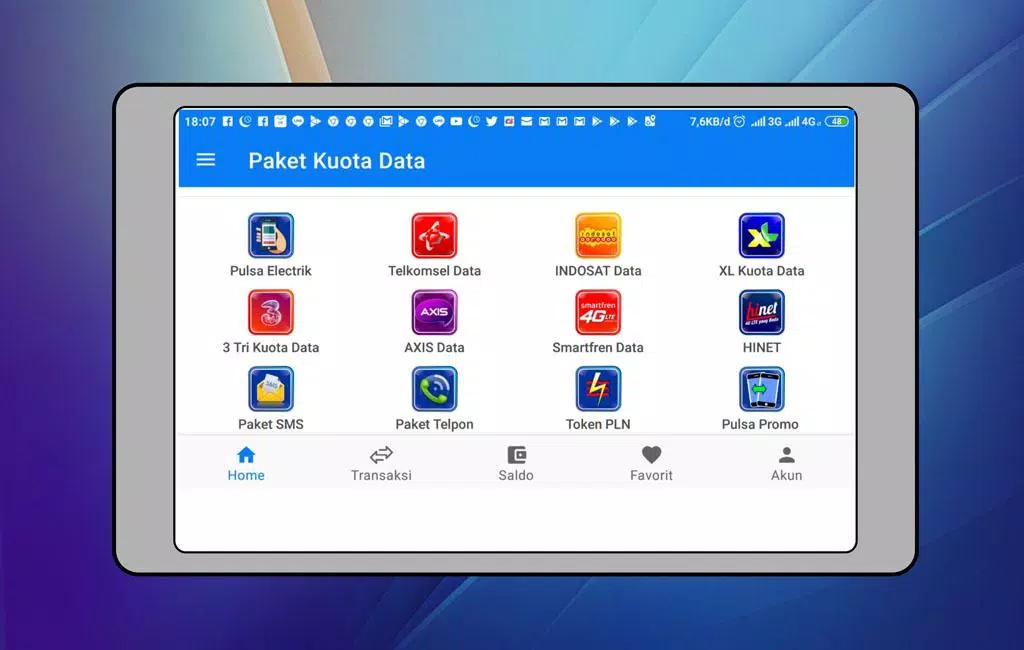
Task: Open XL Kuota Data
Action: tap(761, 236)
